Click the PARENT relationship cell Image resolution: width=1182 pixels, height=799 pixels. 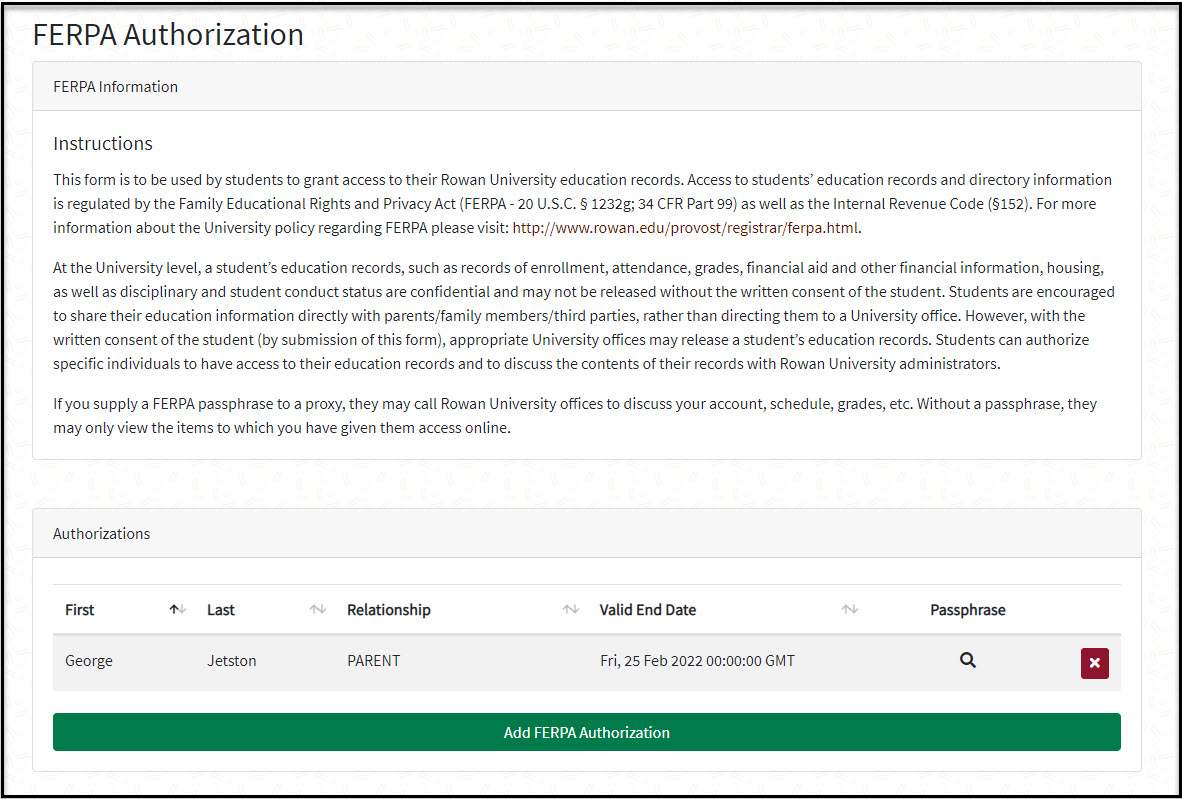[x=374, y=661]
